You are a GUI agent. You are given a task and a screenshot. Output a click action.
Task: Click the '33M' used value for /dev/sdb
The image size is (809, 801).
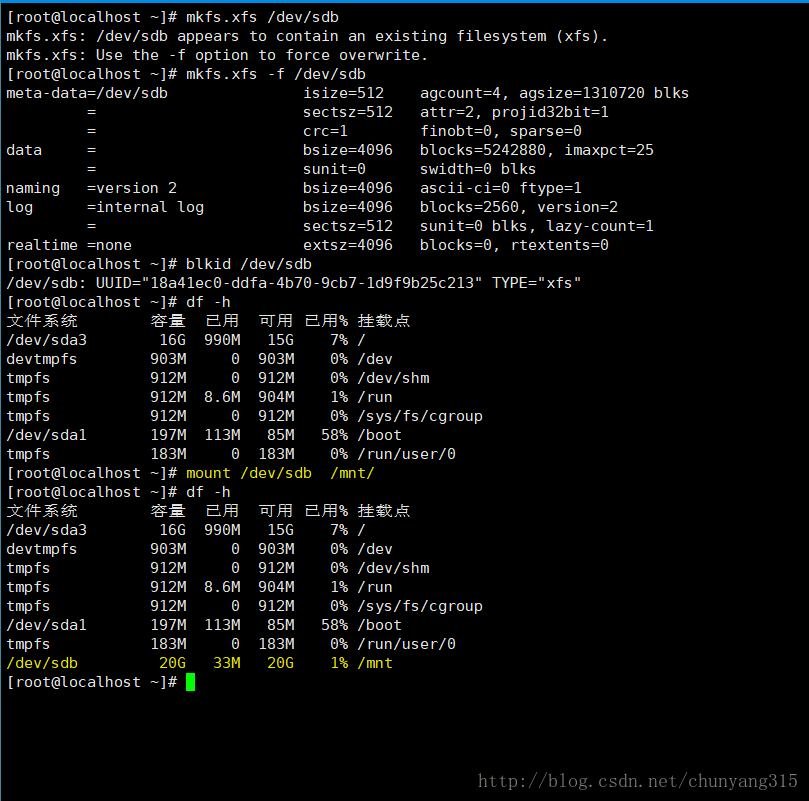[x=227, y=663]
